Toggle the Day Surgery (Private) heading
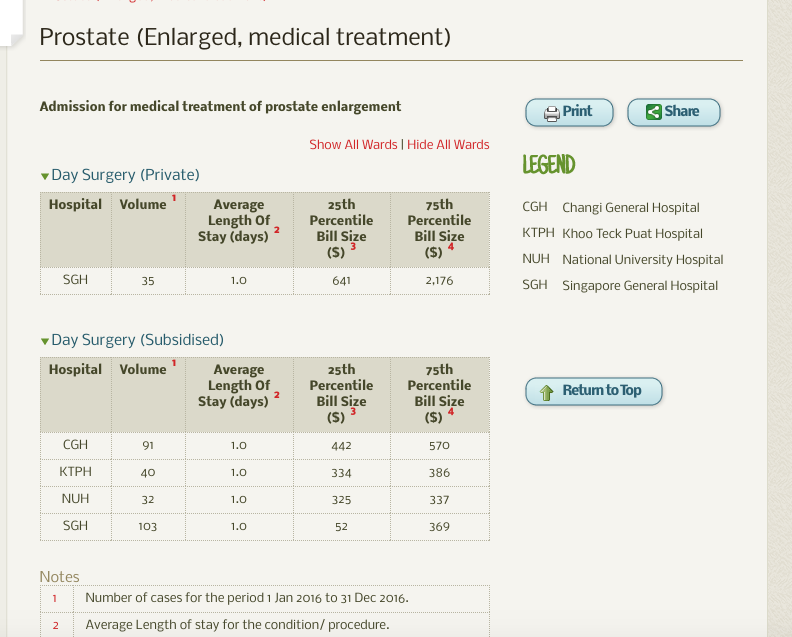Screen dimensions: 792x637 click(x=125, y=175)
